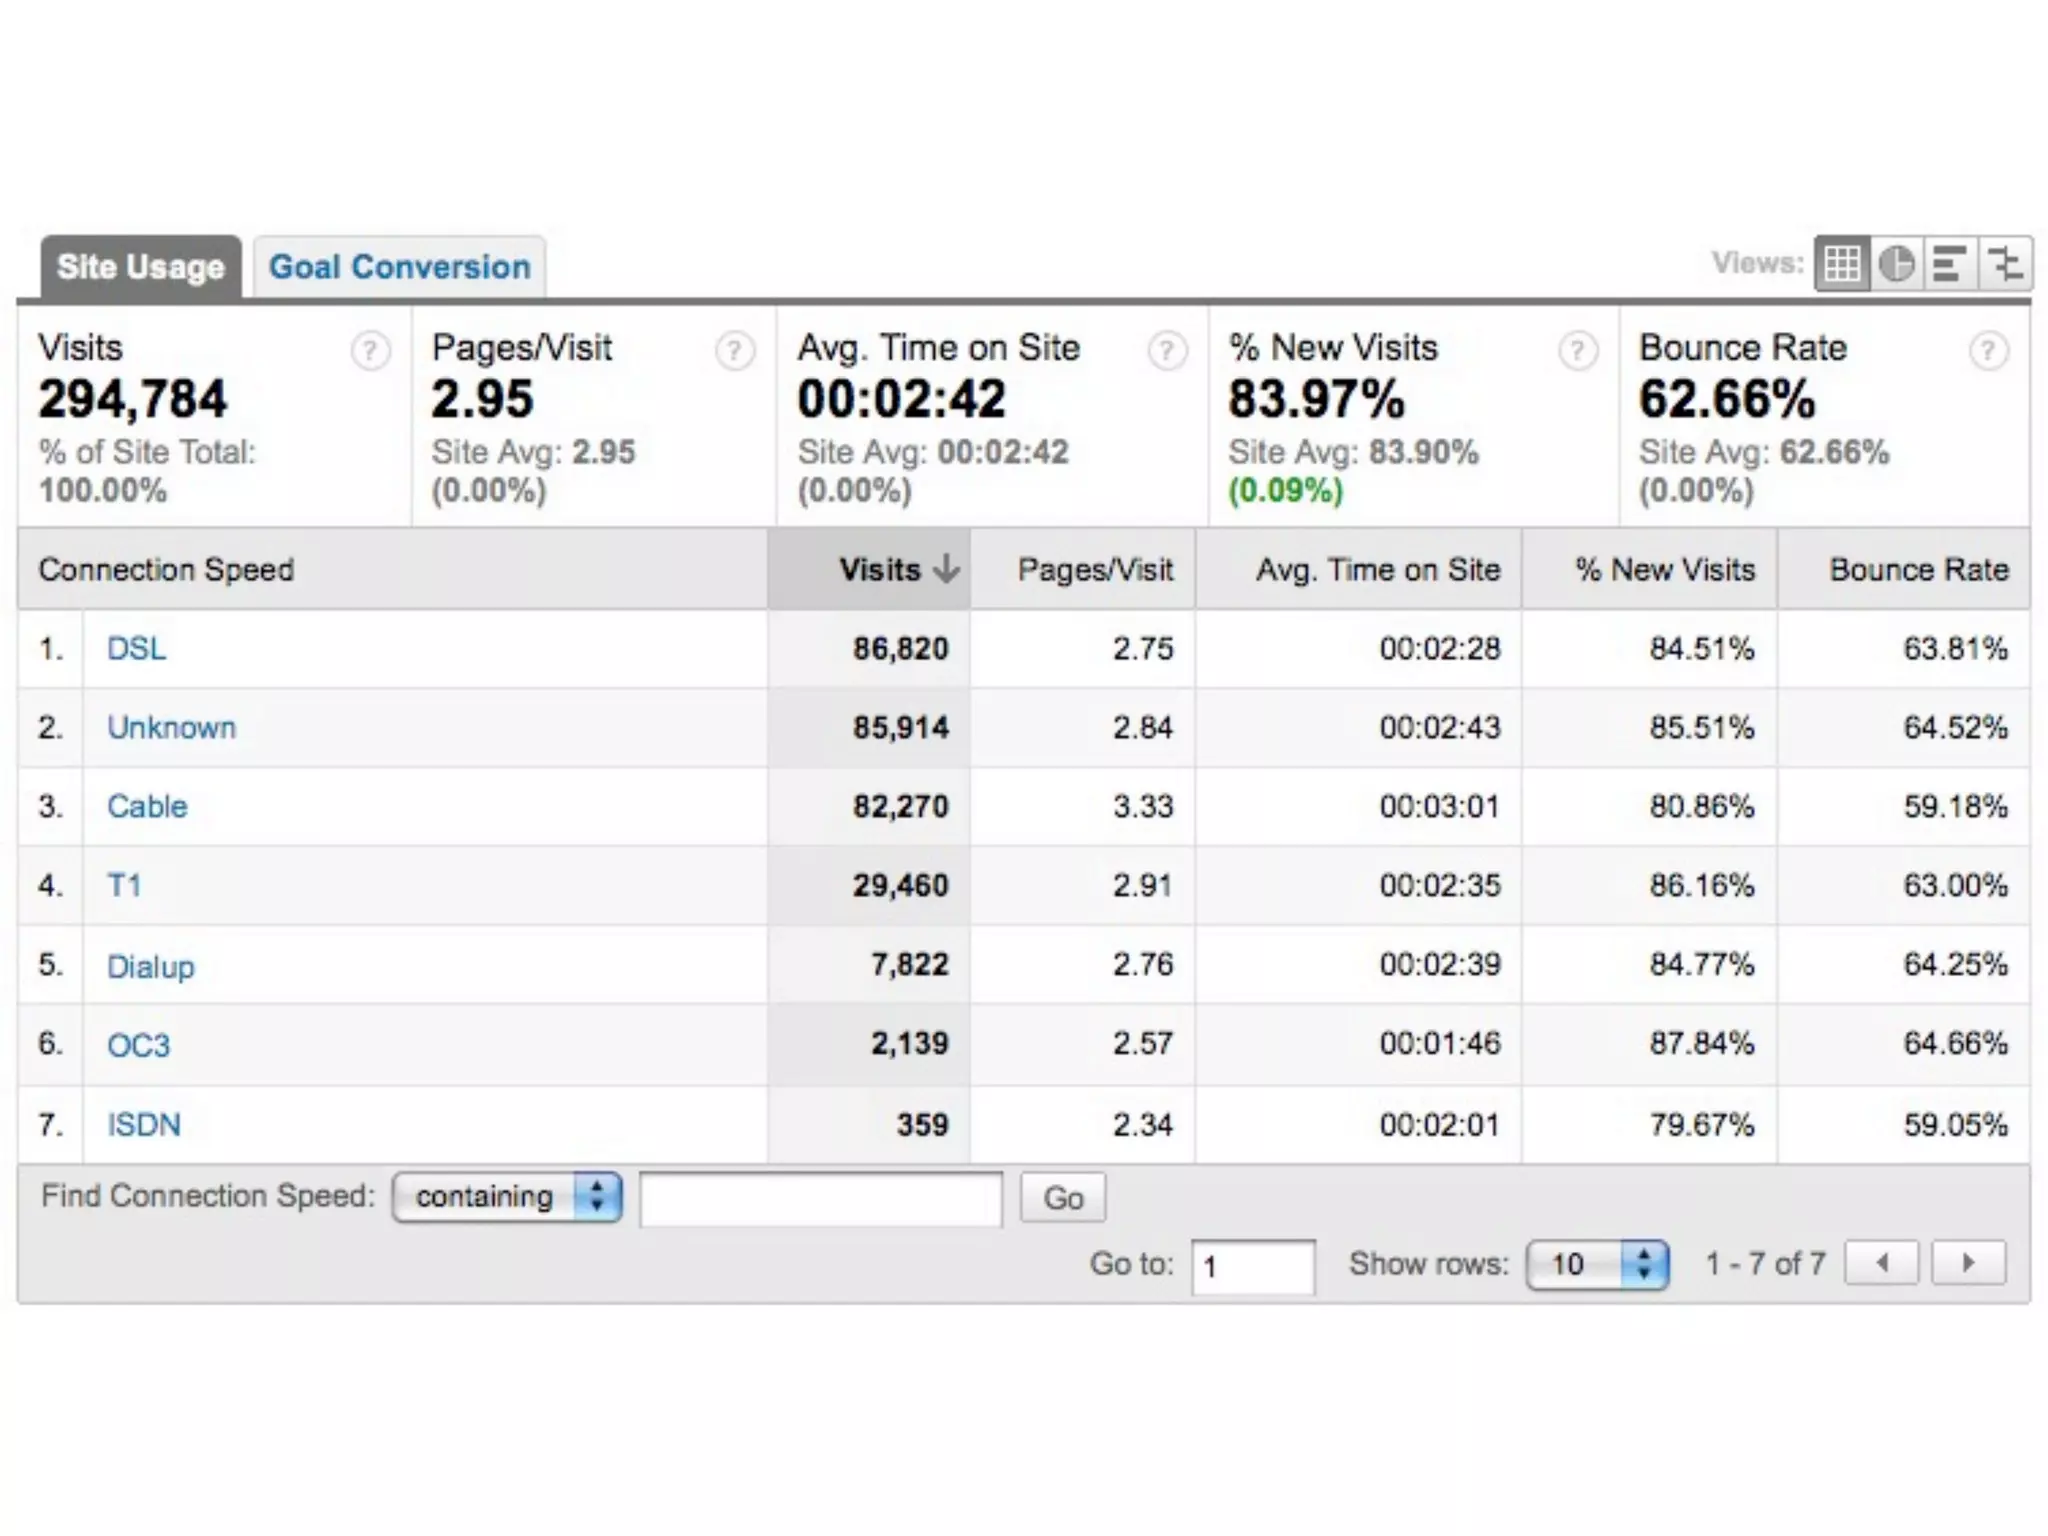Sort by Visits column header
Viewport: 2048px width, 1536px height.
click(880, 570)
